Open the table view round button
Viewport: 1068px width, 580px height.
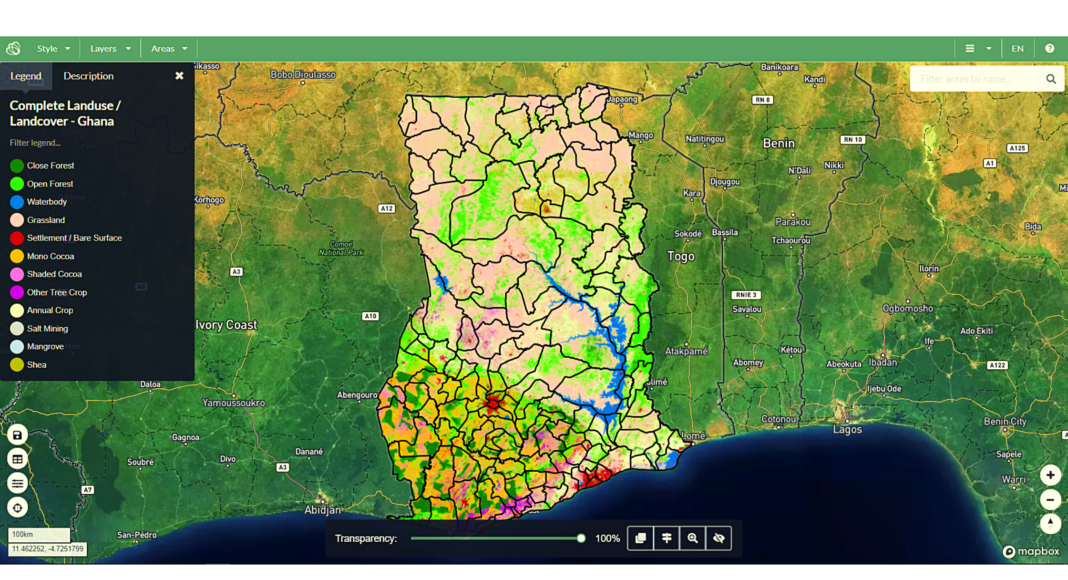(18, 460)
